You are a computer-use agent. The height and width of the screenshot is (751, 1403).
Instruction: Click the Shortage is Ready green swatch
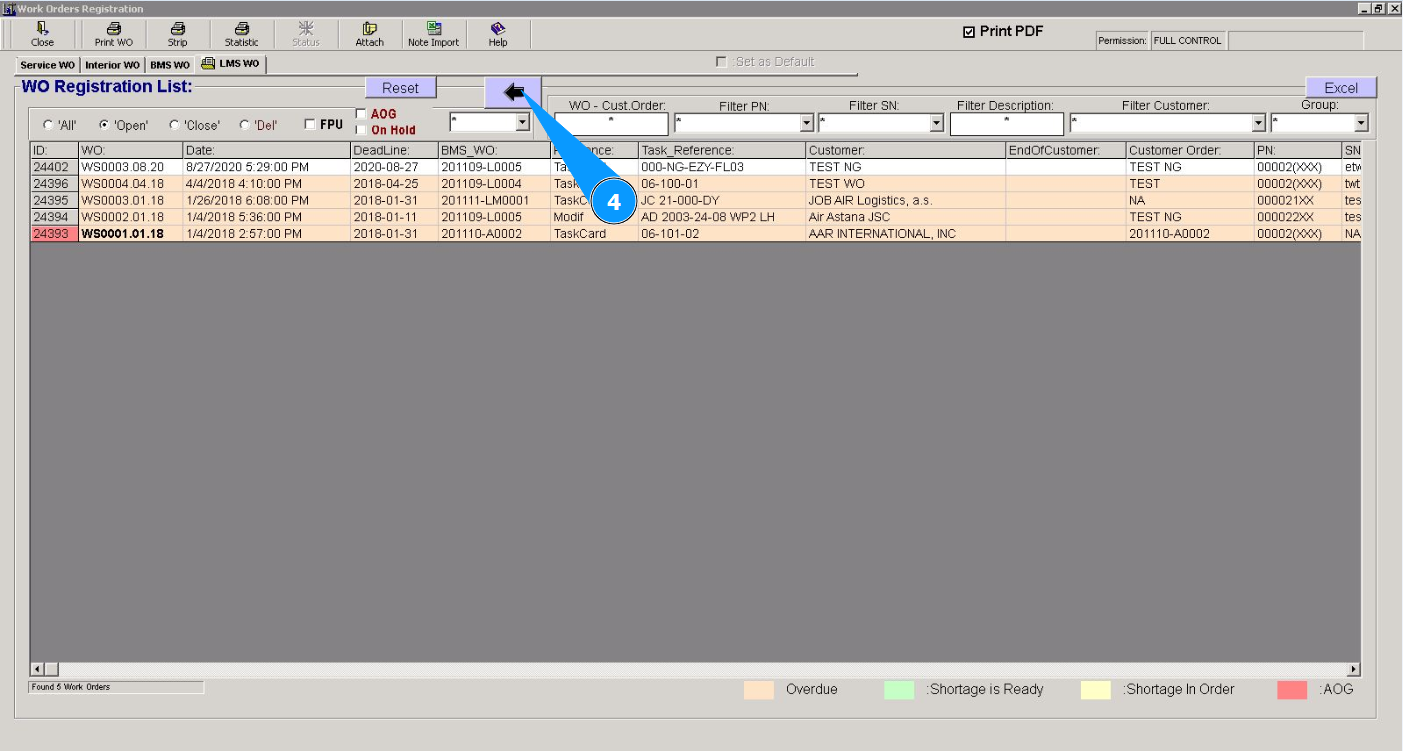click(899, 690)
